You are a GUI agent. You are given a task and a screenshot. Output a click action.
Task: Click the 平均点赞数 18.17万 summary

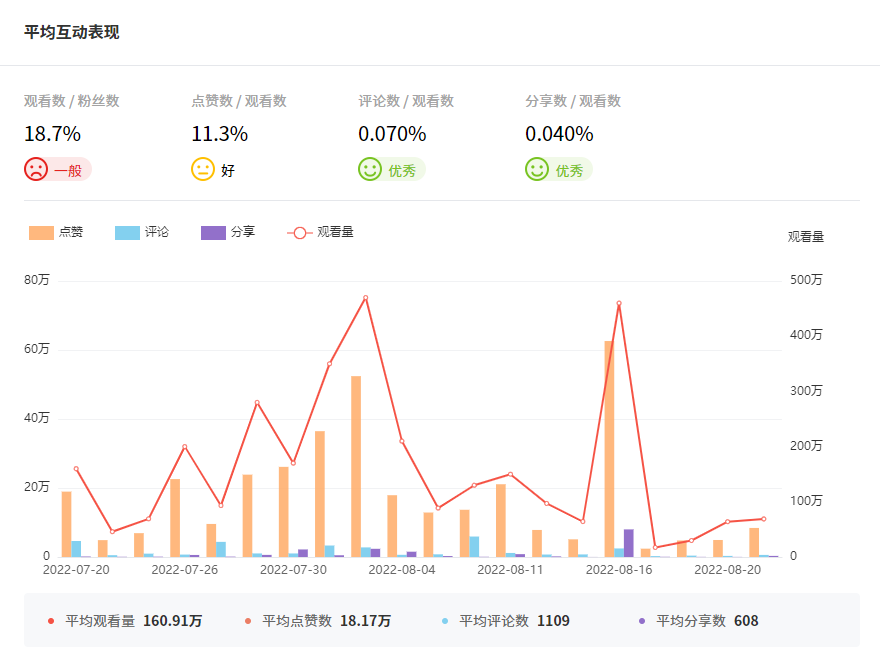(326, 621)
